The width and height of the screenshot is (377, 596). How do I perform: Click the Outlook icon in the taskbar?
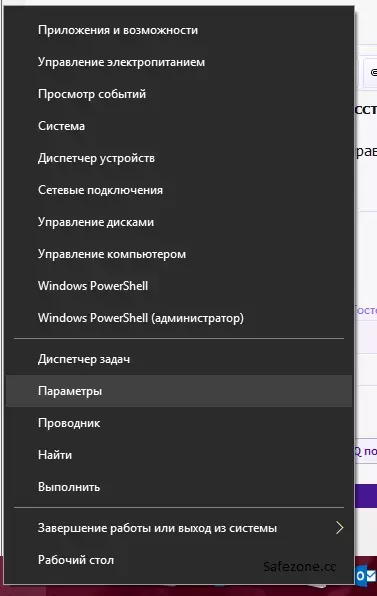click(366, 575)
